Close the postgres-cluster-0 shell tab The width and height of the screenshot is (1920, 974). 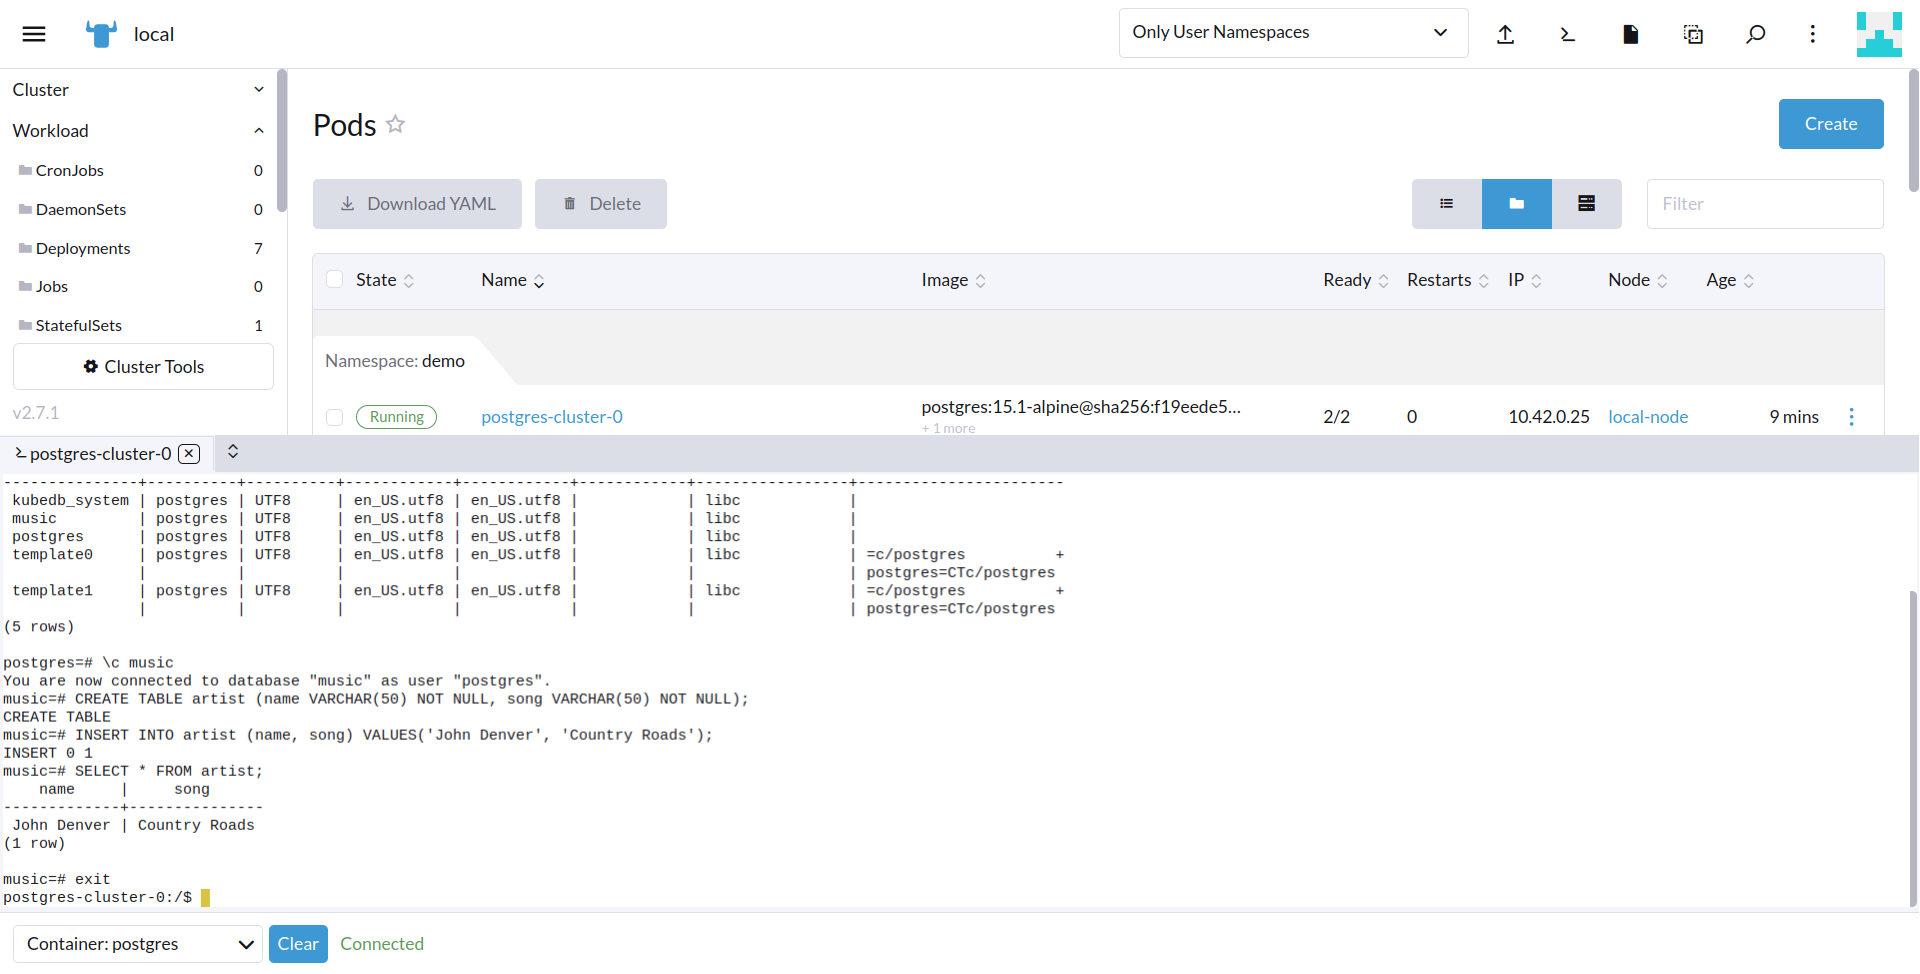(x=189, y=454)
